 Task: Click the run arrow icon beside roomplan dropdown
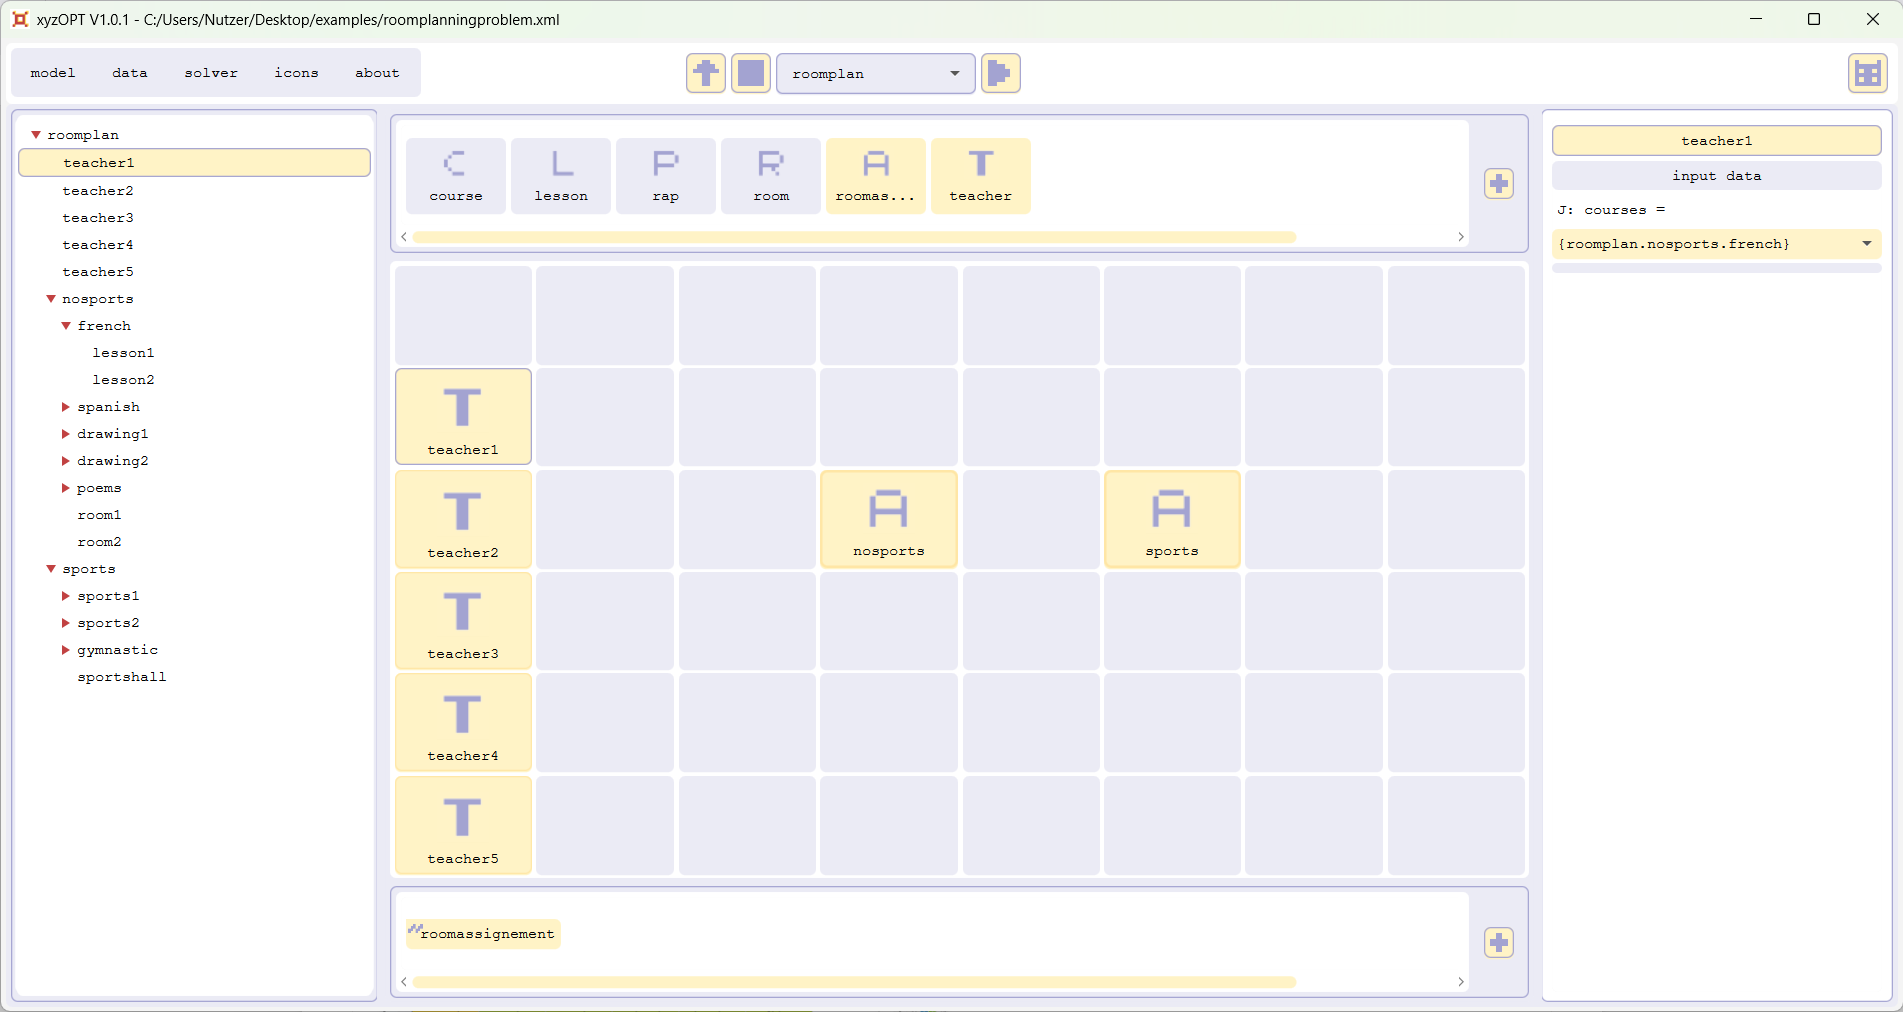(x=1000, y=73)
